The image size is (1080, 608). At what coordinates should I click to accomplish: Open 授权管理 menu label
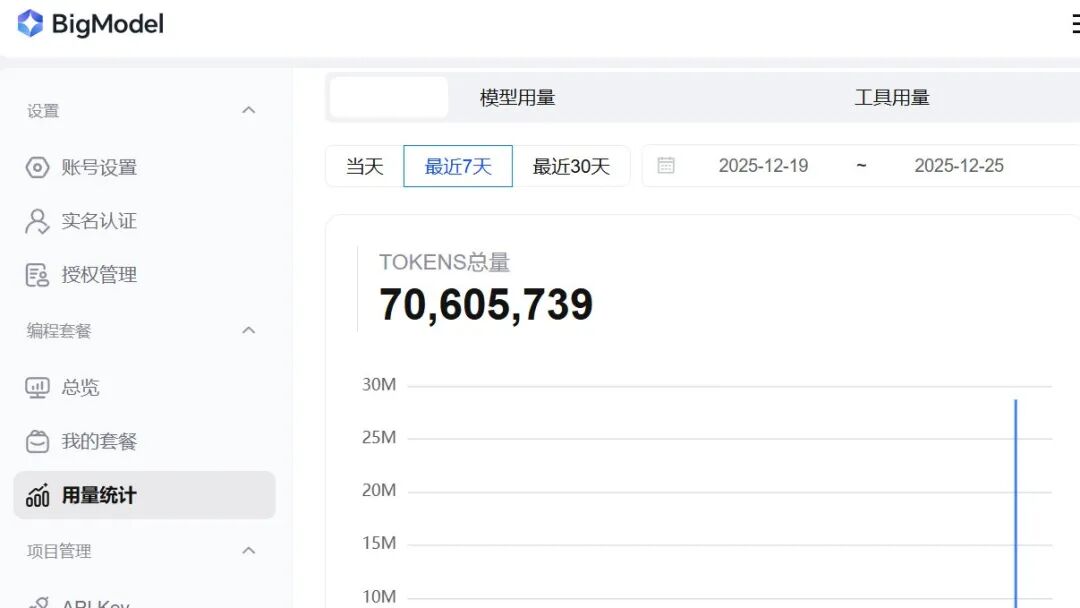click(x=99, y=275)
